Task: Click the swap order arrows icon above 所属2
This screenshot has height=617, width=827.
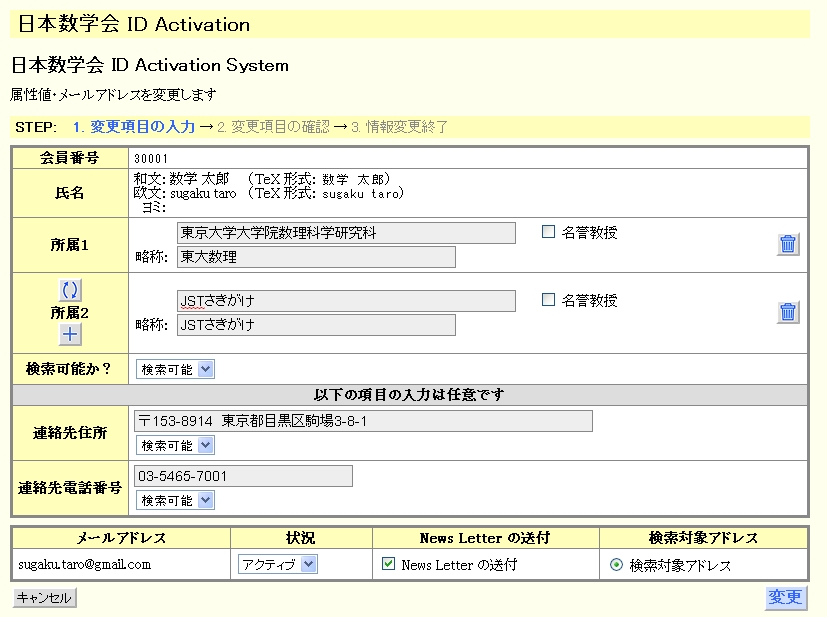Action: [70, 290]
